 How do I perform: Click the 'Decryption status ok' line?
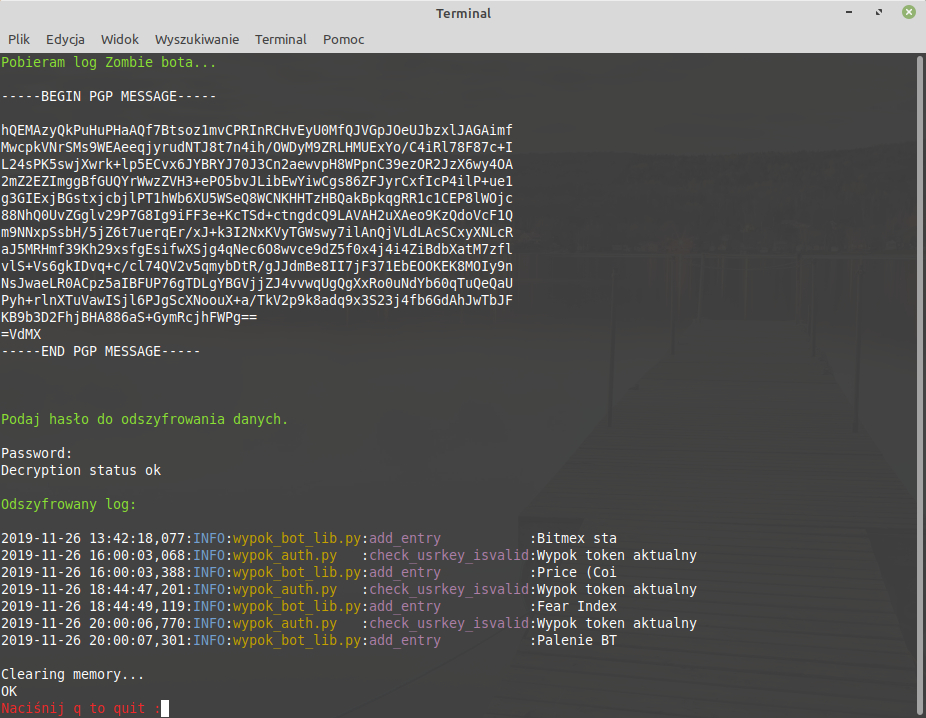tap(81, 470)
